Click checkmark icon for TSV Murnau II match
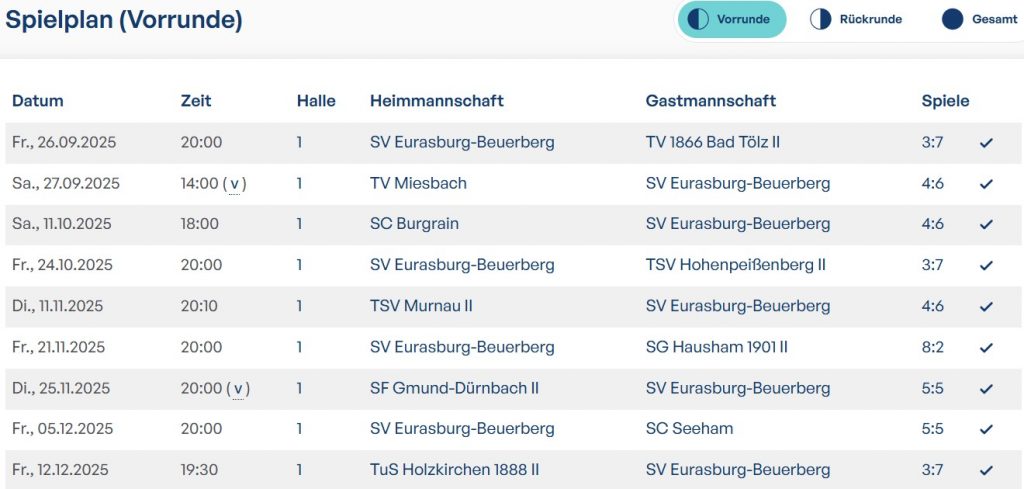 click(986, 306)
